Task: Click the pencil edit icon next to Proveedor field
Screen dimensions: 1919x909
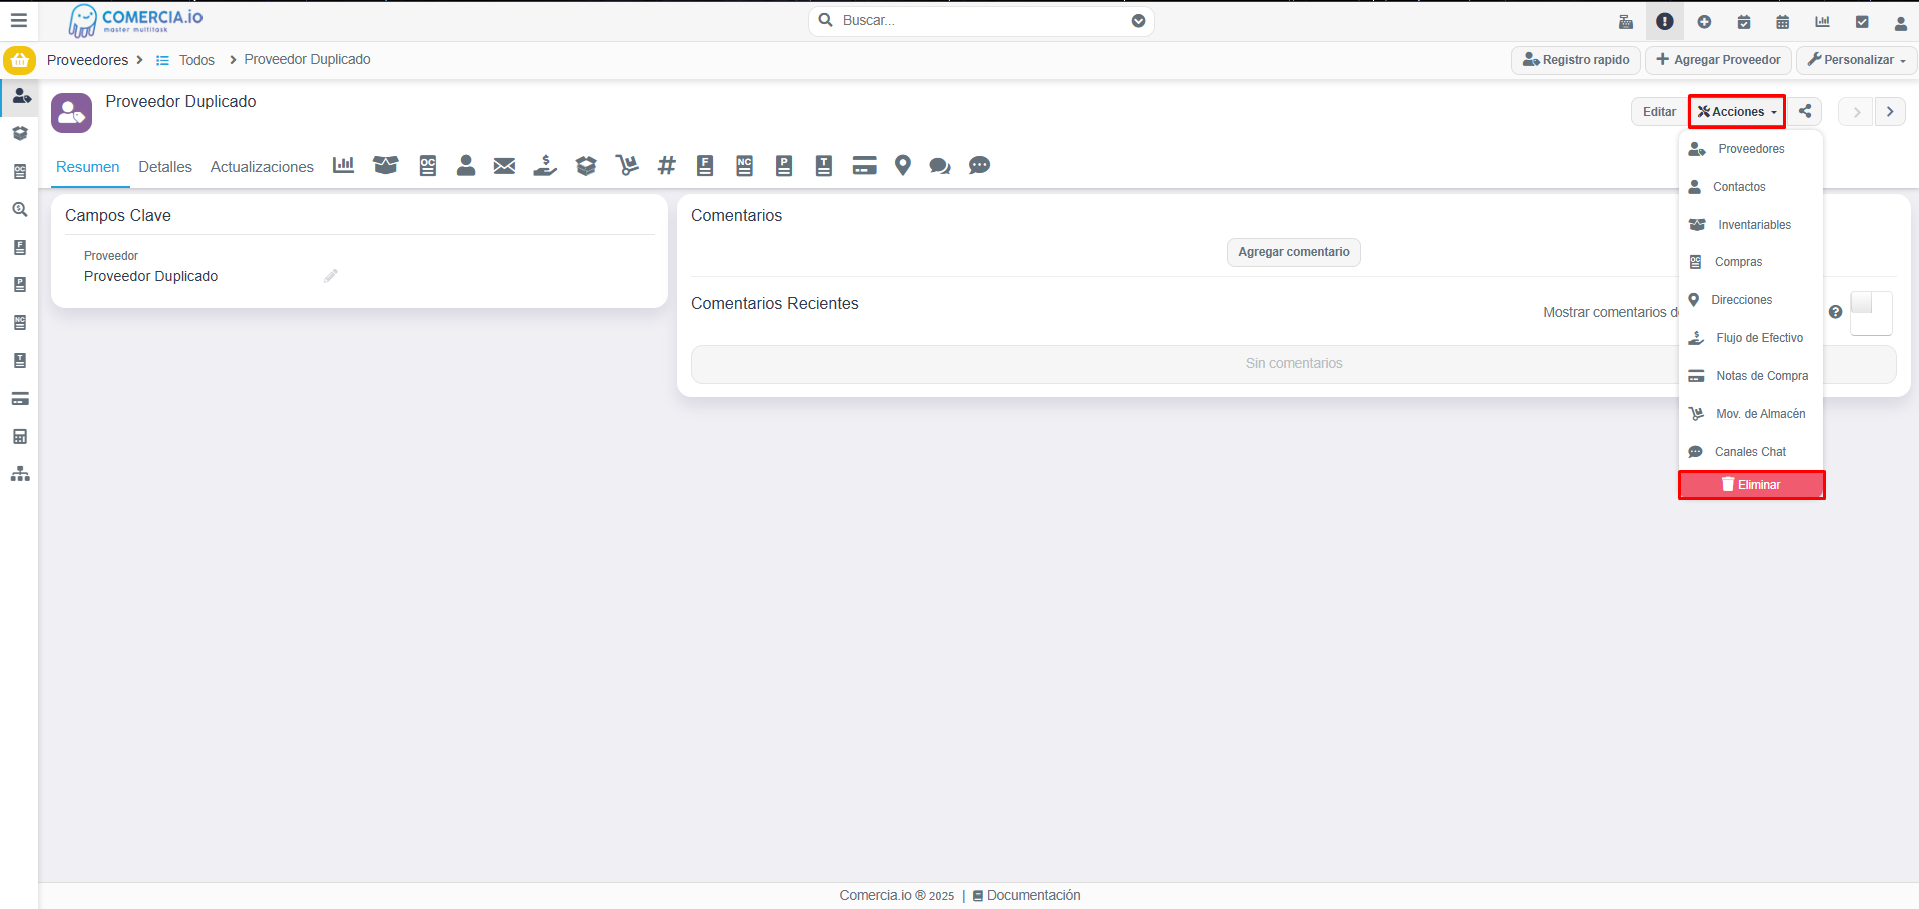Action: point(331,276)
